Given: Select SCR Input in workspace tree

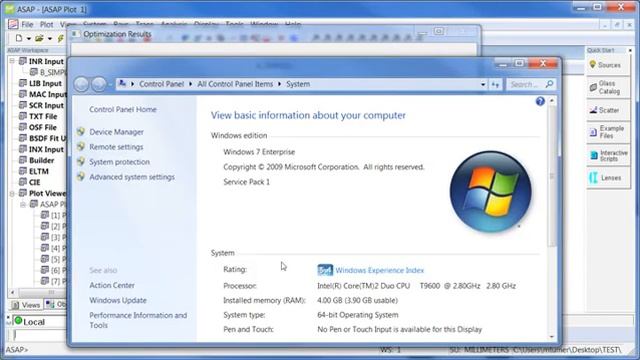Looking at the screenshot, I should pyautogui.click(x=46, y=105).
